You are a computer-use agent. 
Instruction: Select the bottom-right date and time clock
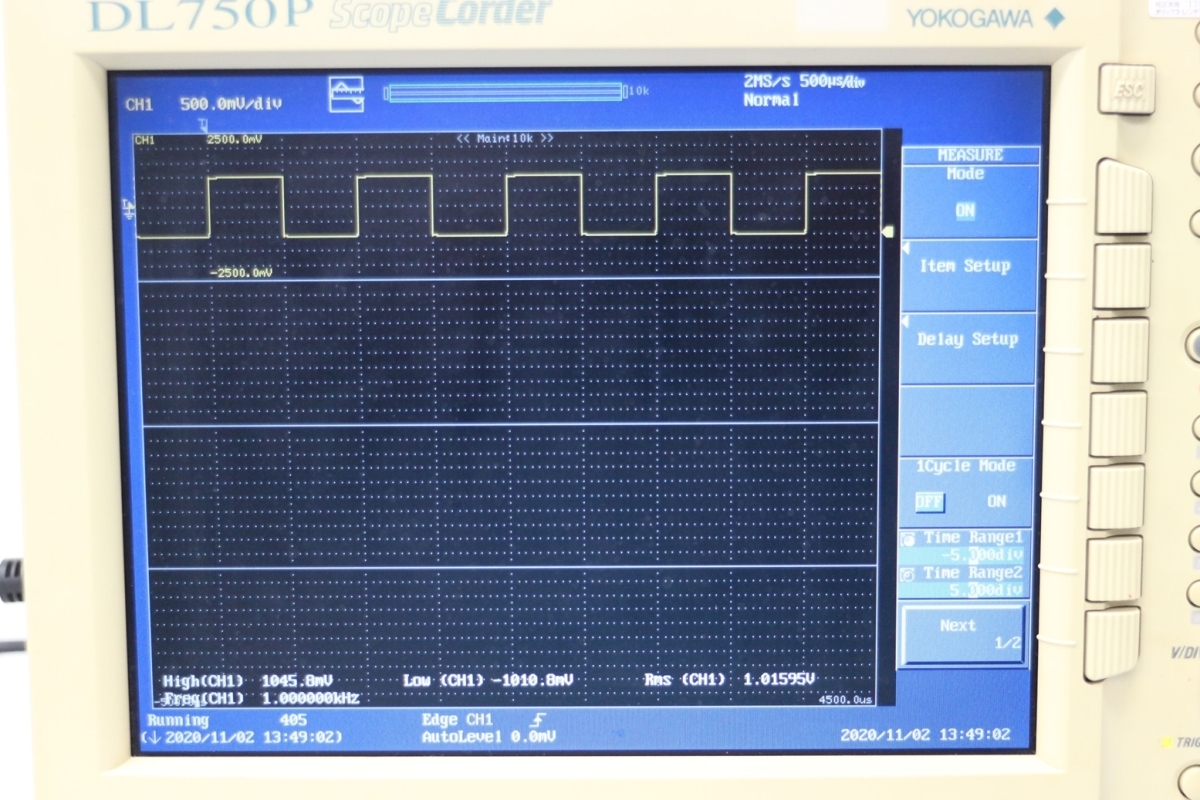coord(925,735)
